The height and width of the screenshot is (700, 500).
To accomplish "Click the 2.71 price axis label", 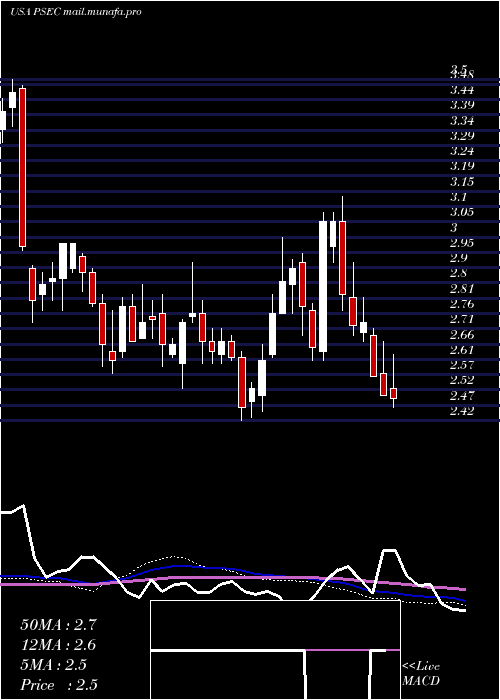I will (462, 319).
